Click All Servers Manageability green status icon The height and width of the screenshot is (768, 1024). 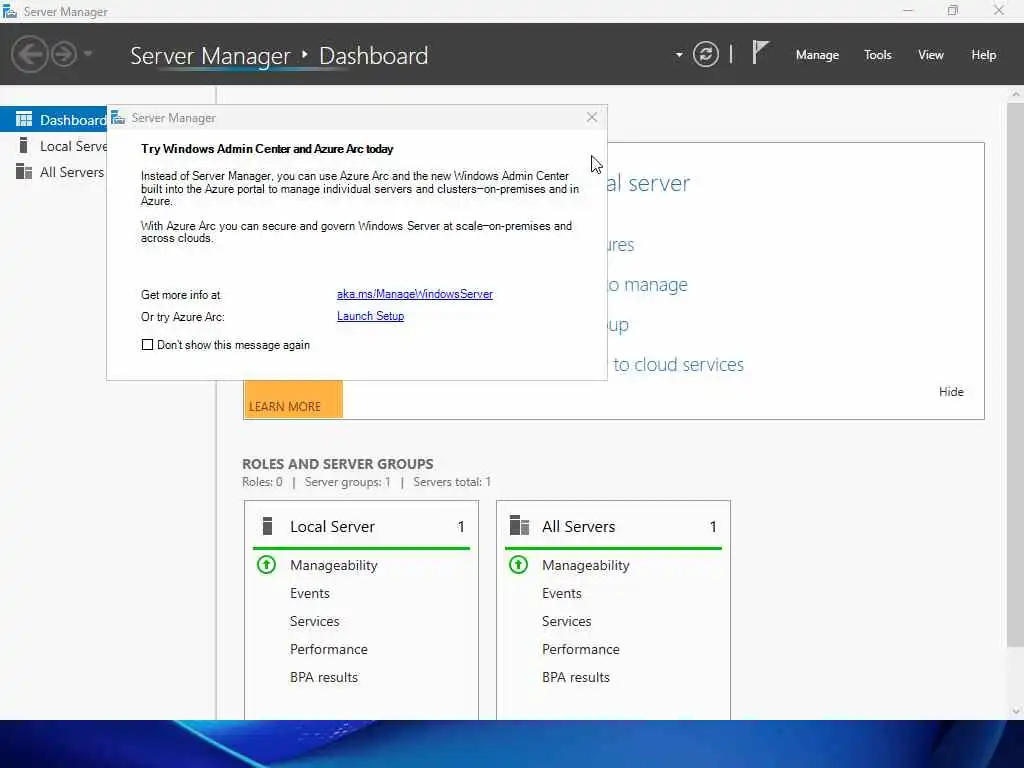tap(519, 564)
